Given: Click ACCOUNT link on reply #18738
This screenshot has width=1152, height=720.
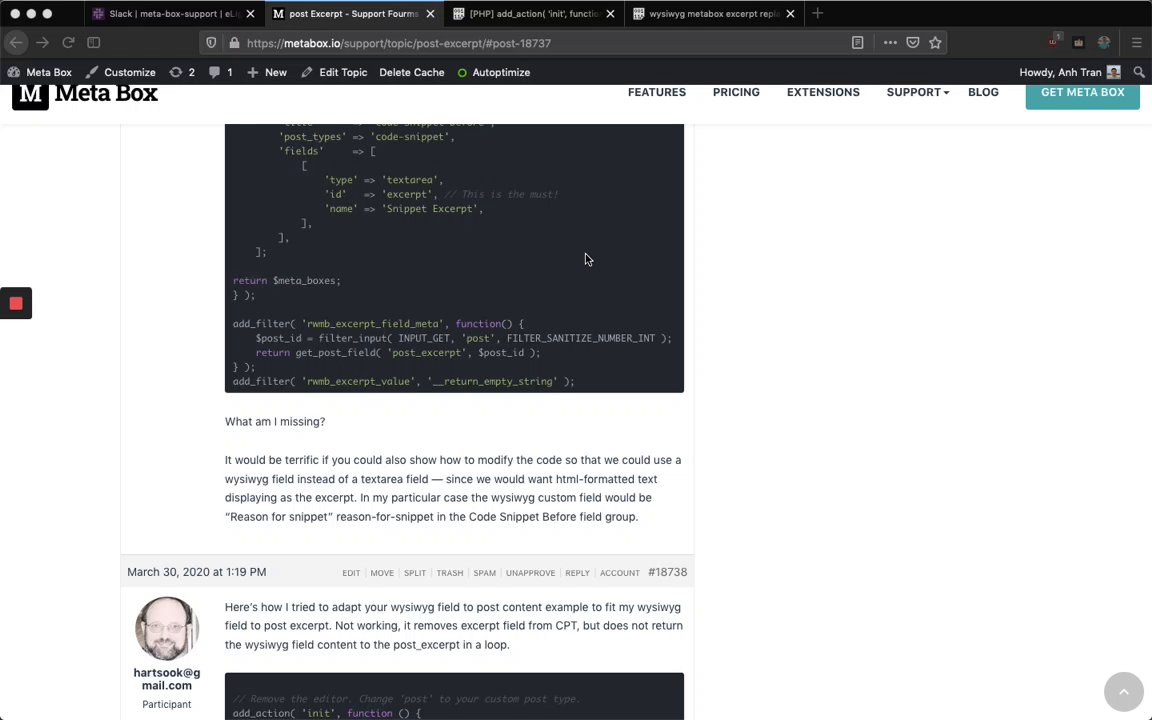Looking at the screenshot, I should coord(619,573).
